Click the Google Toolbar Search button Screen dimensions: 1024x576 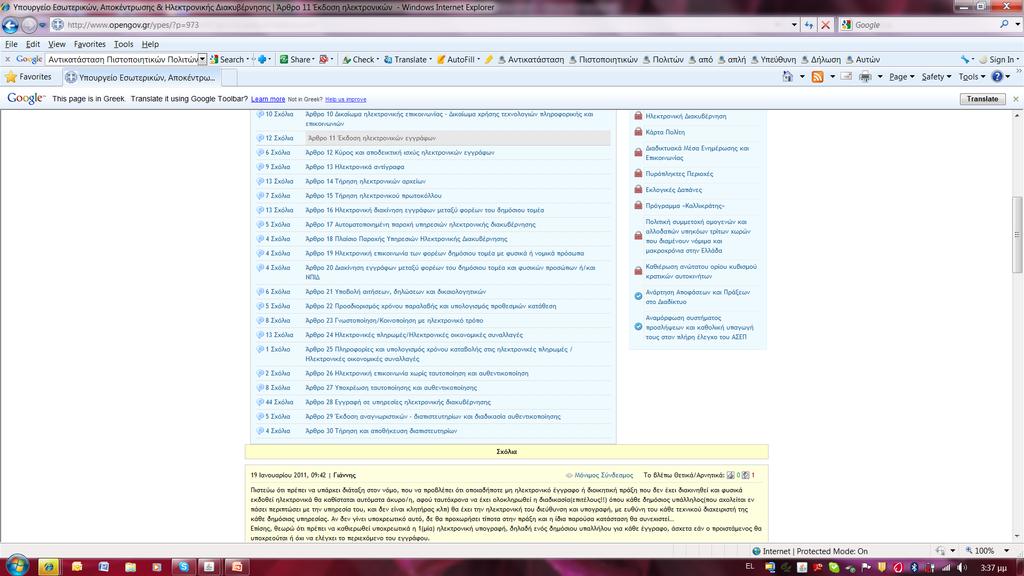coord(229,59)
